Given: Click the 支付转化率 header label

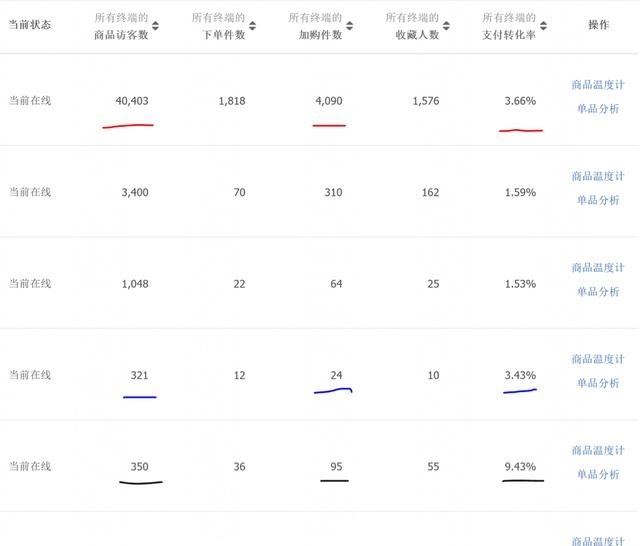Looking at the screenshot, I should point(509,35).
